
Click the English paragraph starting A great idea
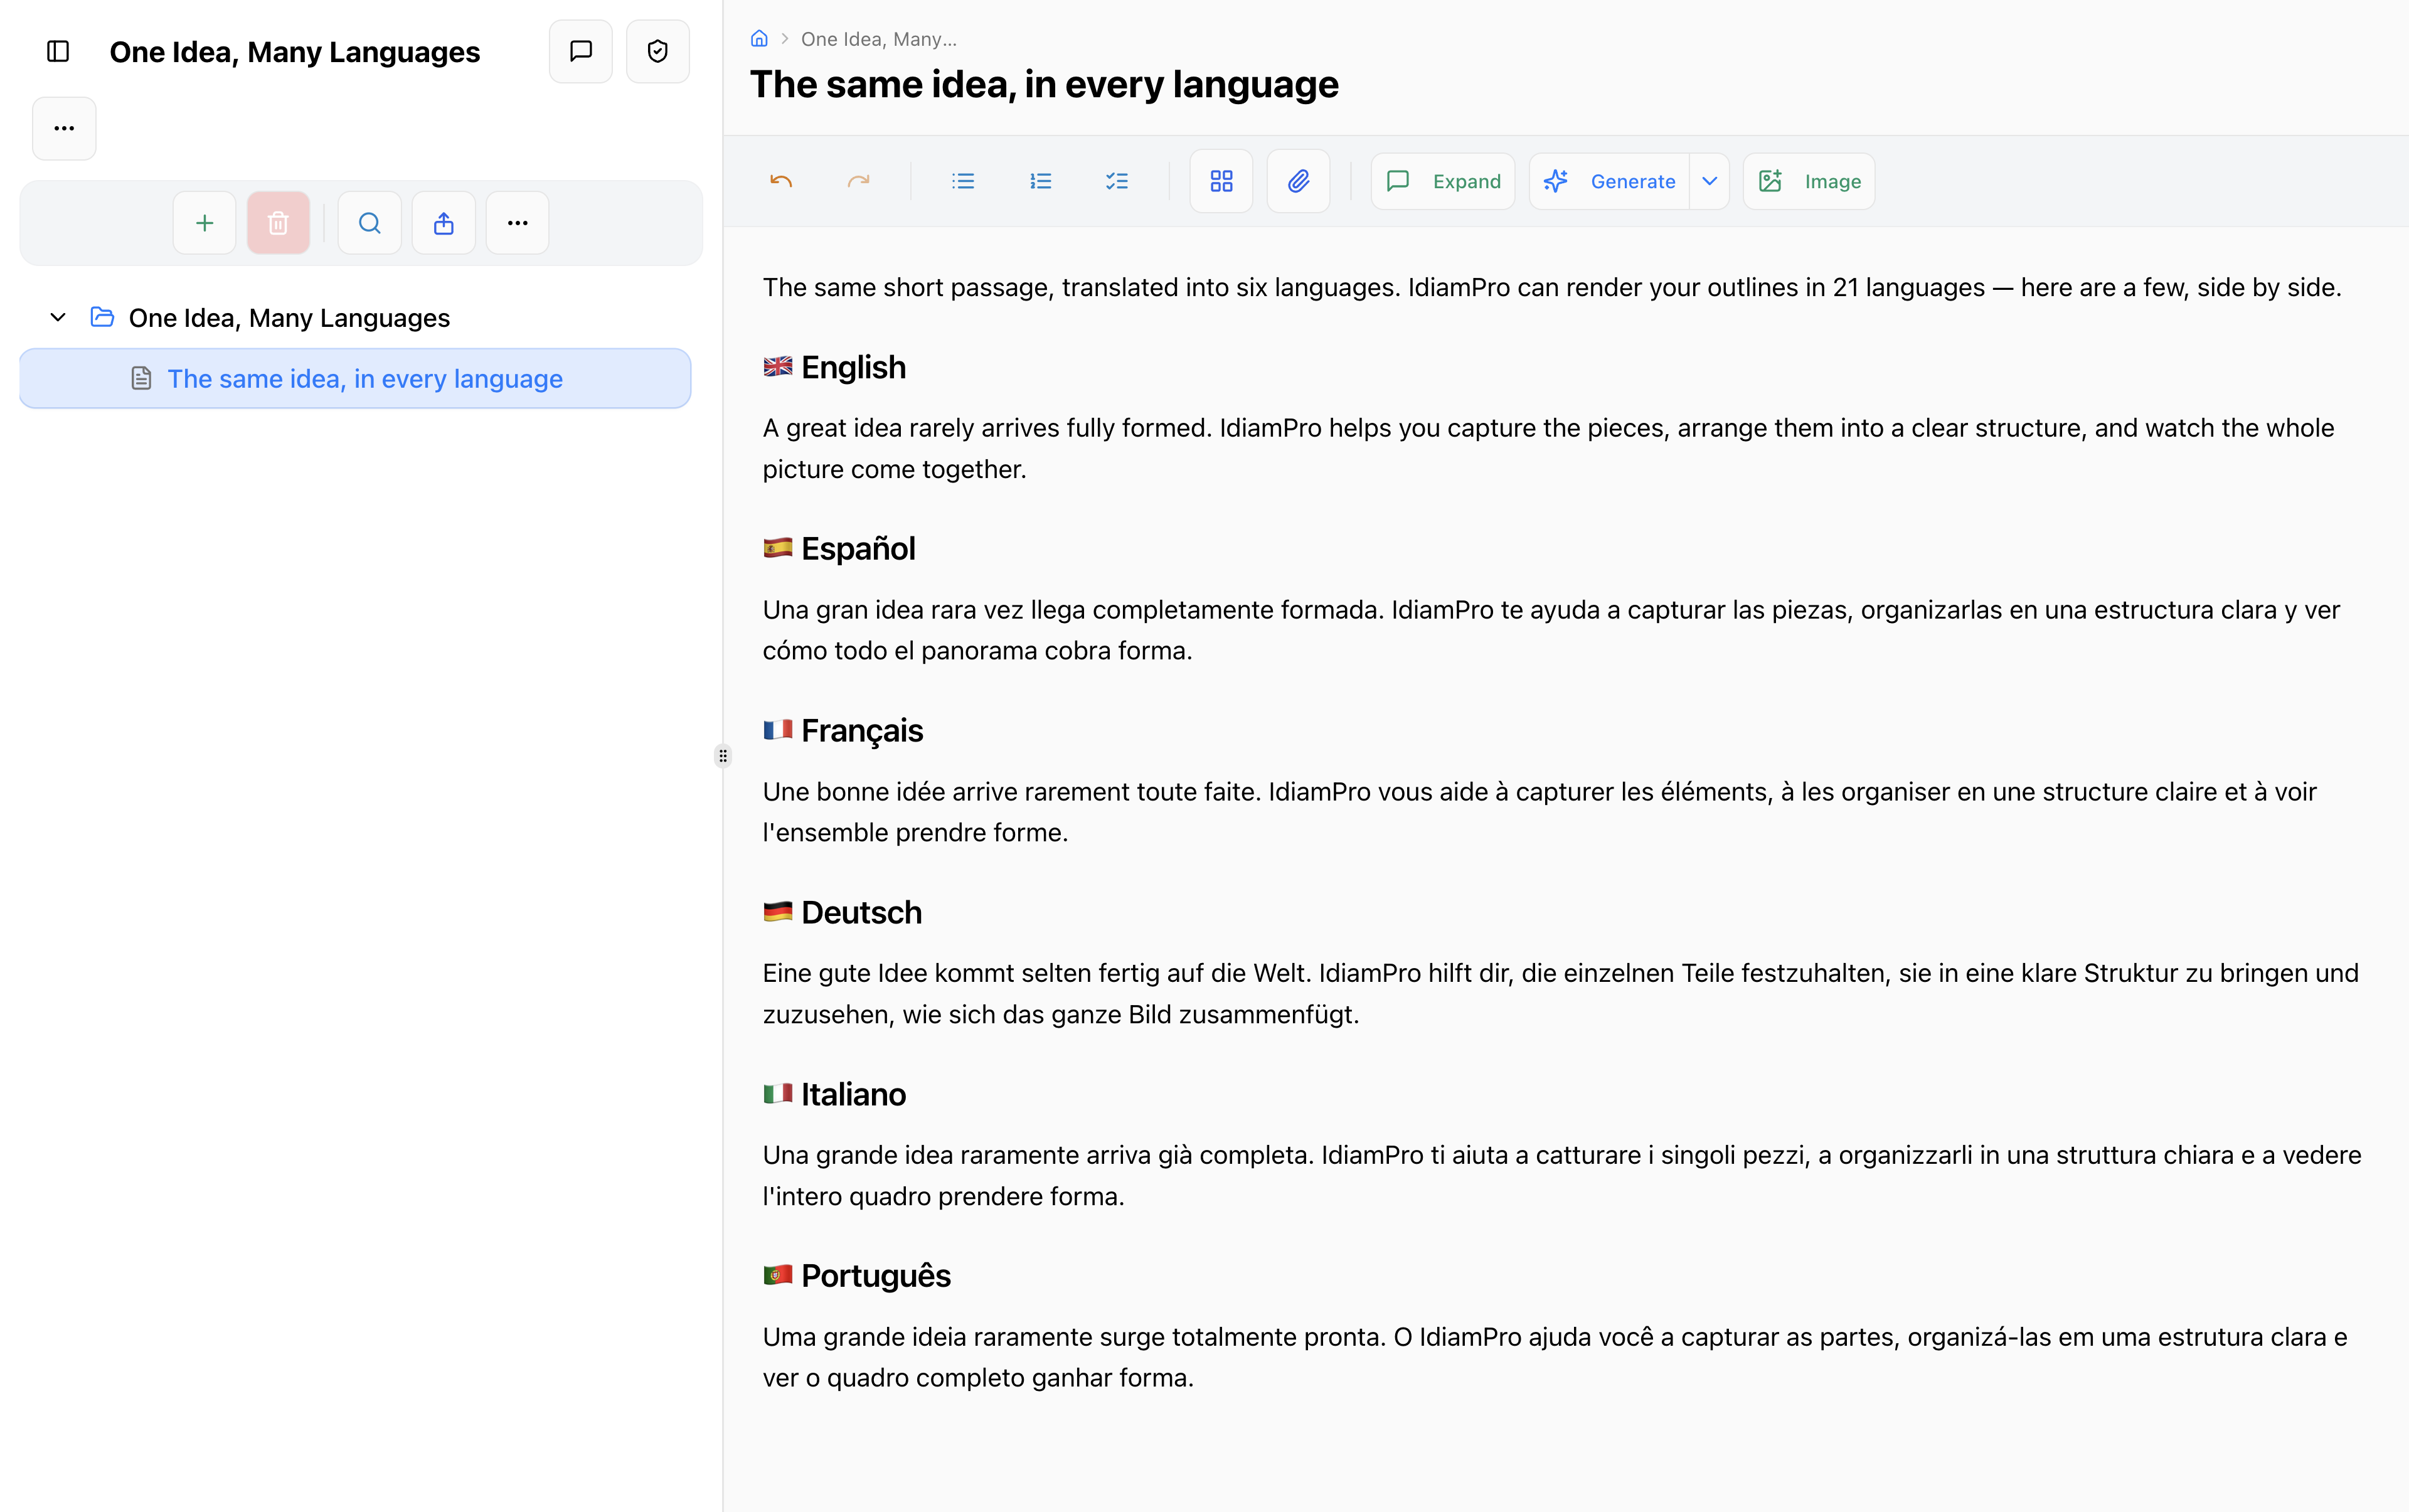tap(1549, 449)
